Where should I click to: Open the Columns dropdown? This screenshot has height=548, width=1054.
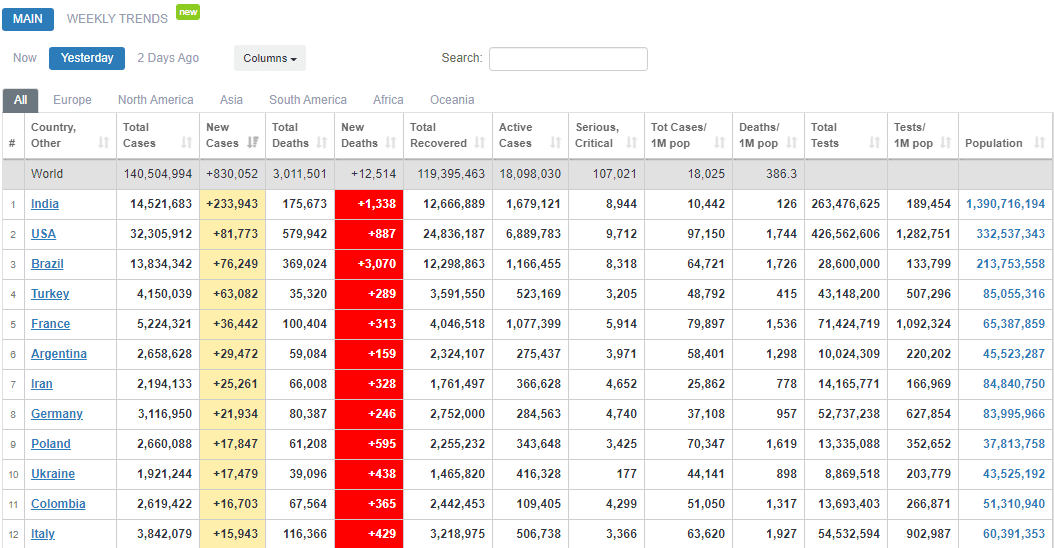pos(270,58)
